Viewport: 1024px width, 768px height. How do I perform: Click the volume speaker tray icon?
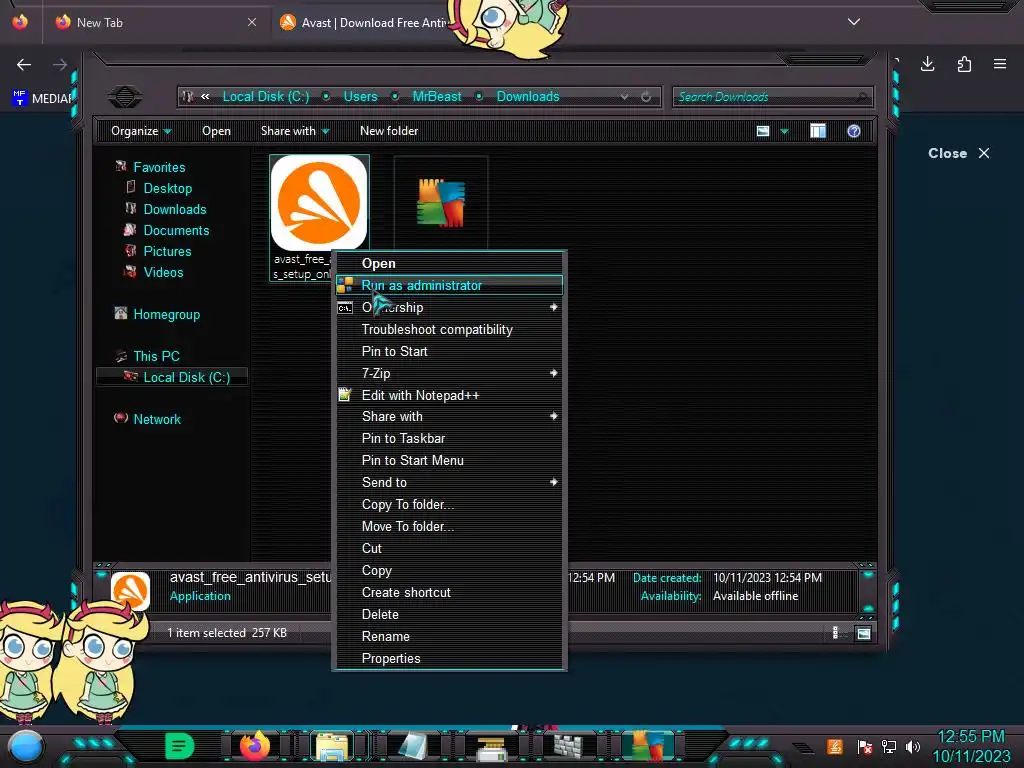(913, 746)
